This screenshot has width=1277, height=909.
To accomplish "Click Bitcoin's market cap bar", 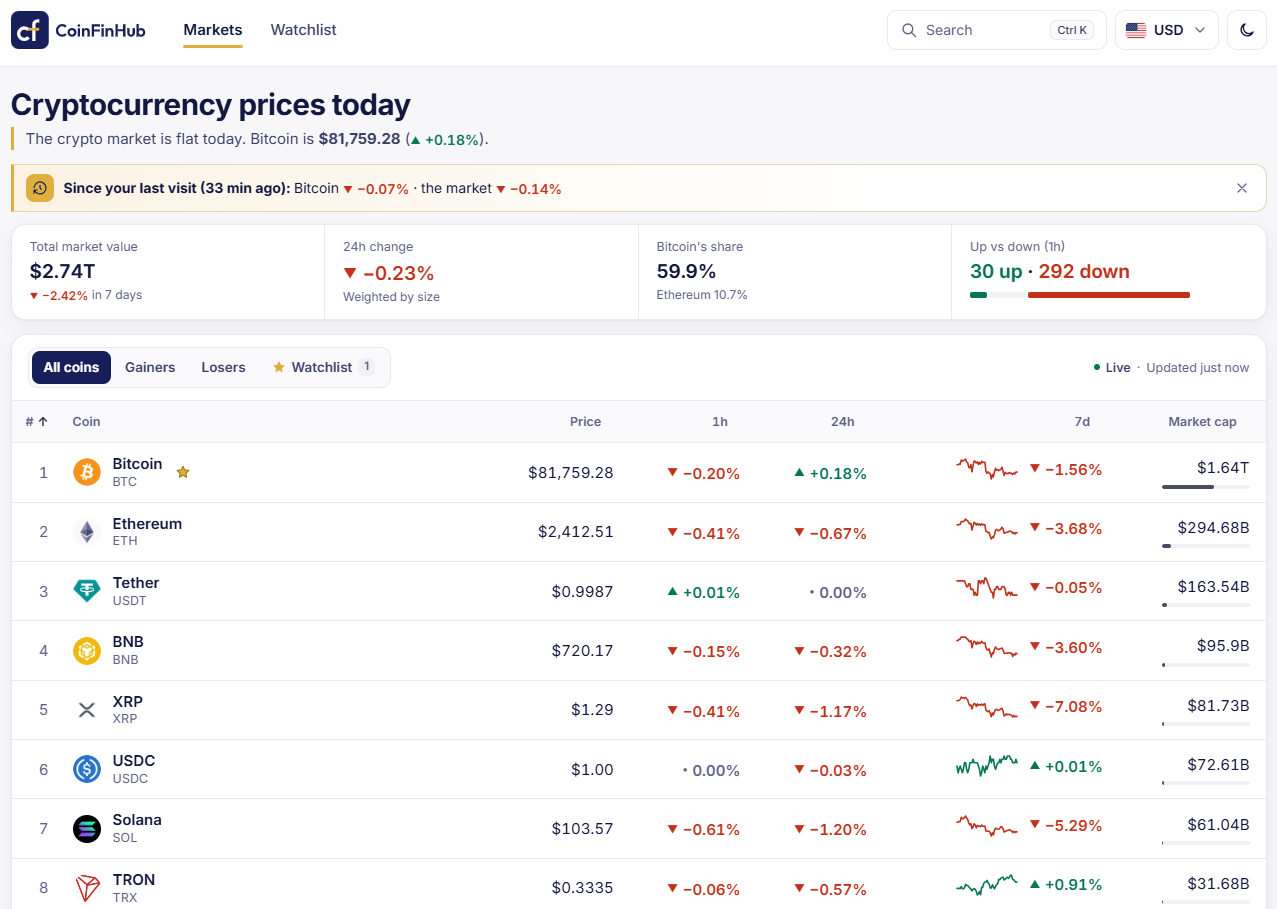I will point(1206,487).
